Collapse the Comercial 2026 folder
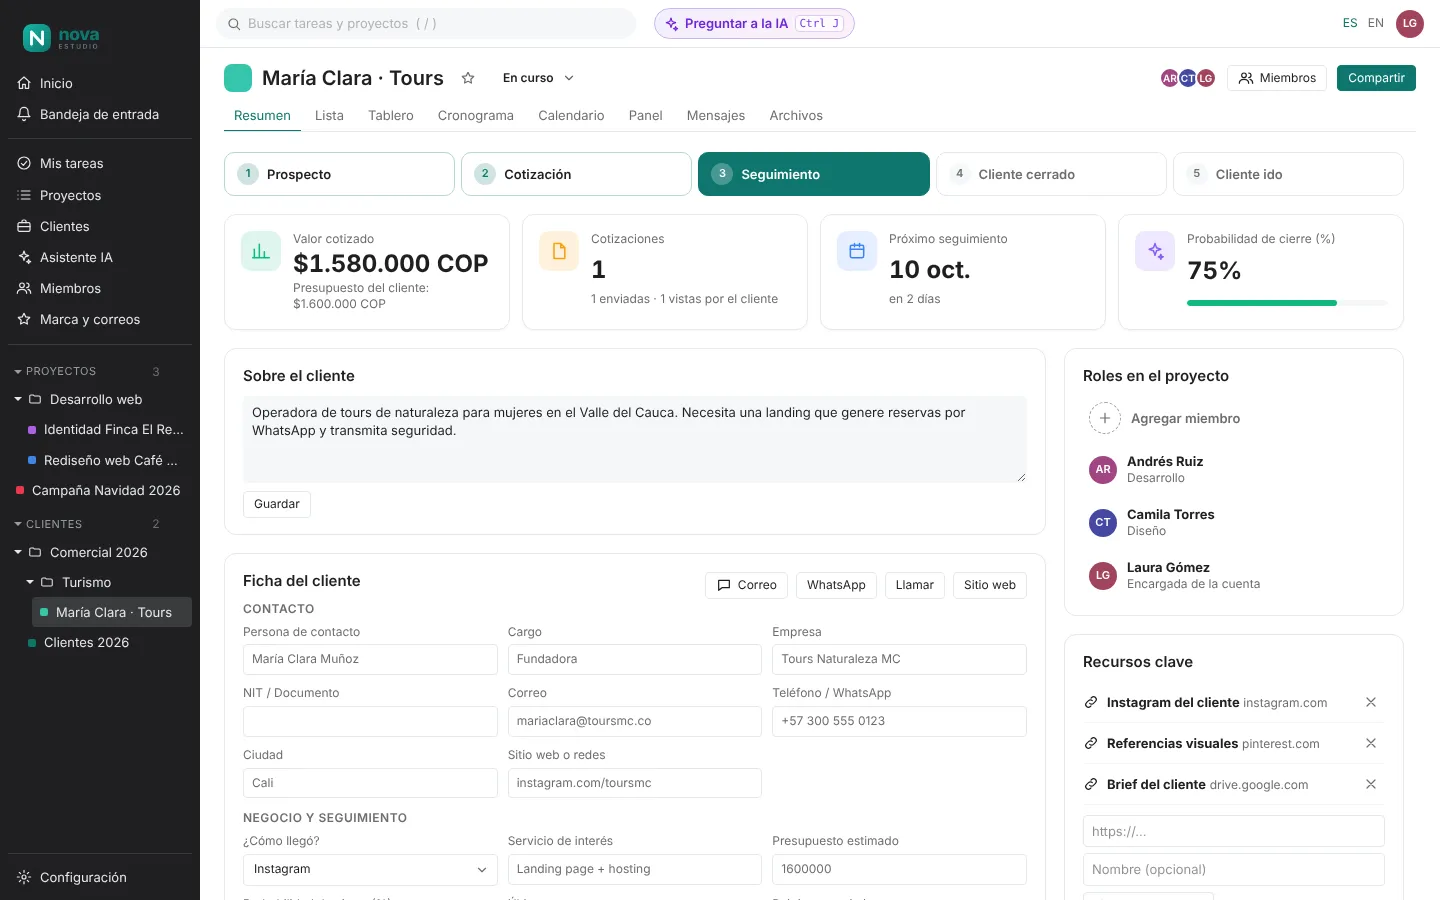 coord(18,553)
